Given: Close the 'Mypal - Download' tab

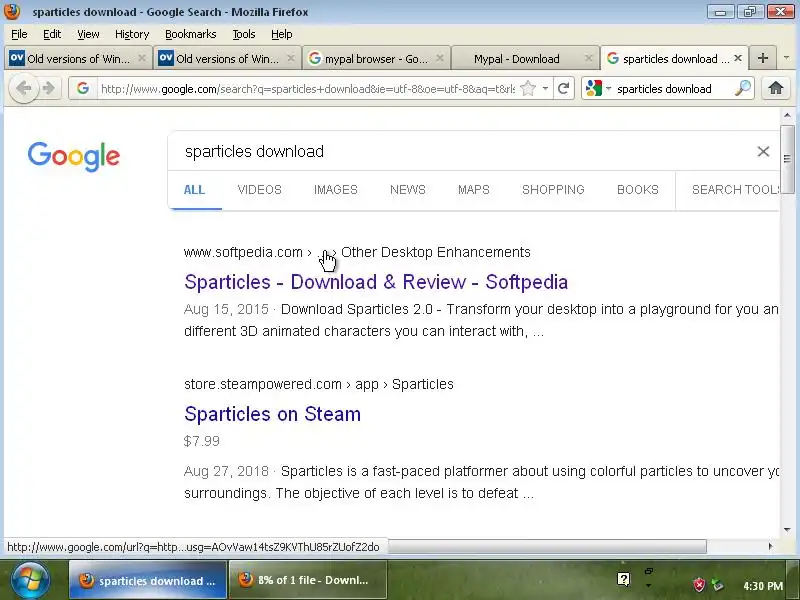Looking at the screenshot, I should [x=588, y=59].
